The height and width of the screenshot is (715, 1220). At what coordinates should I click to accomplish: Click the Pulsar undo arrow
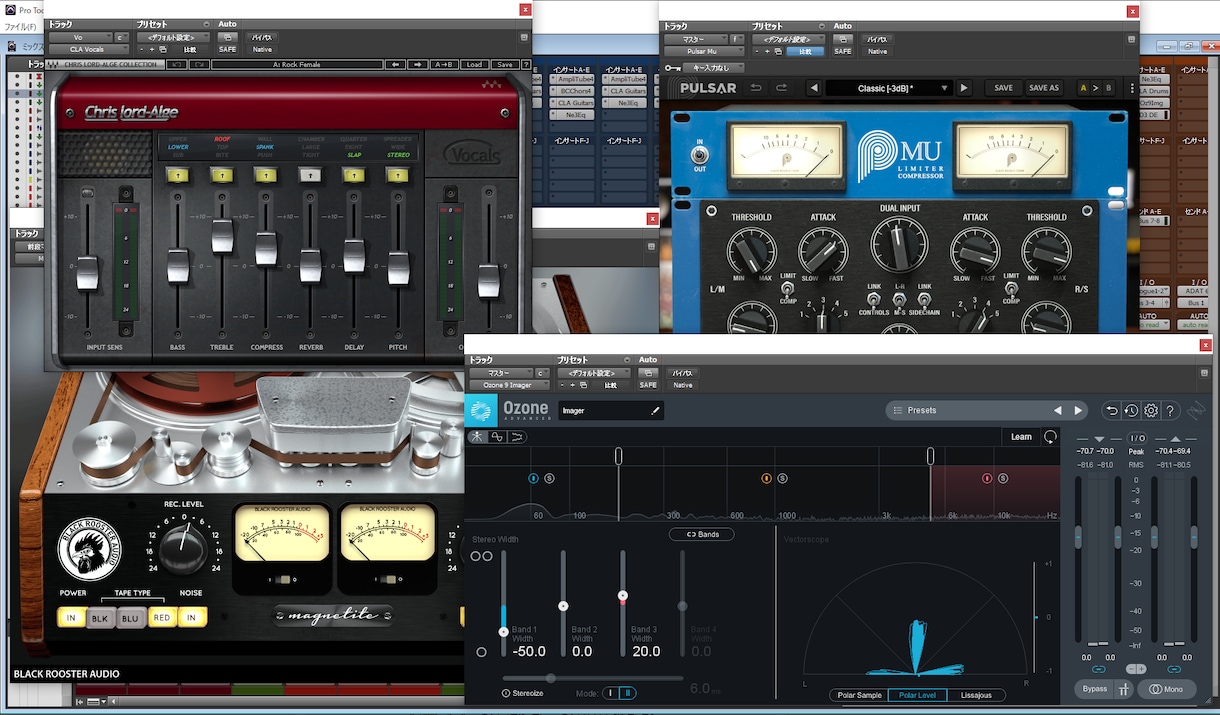(x=756, y=88)
